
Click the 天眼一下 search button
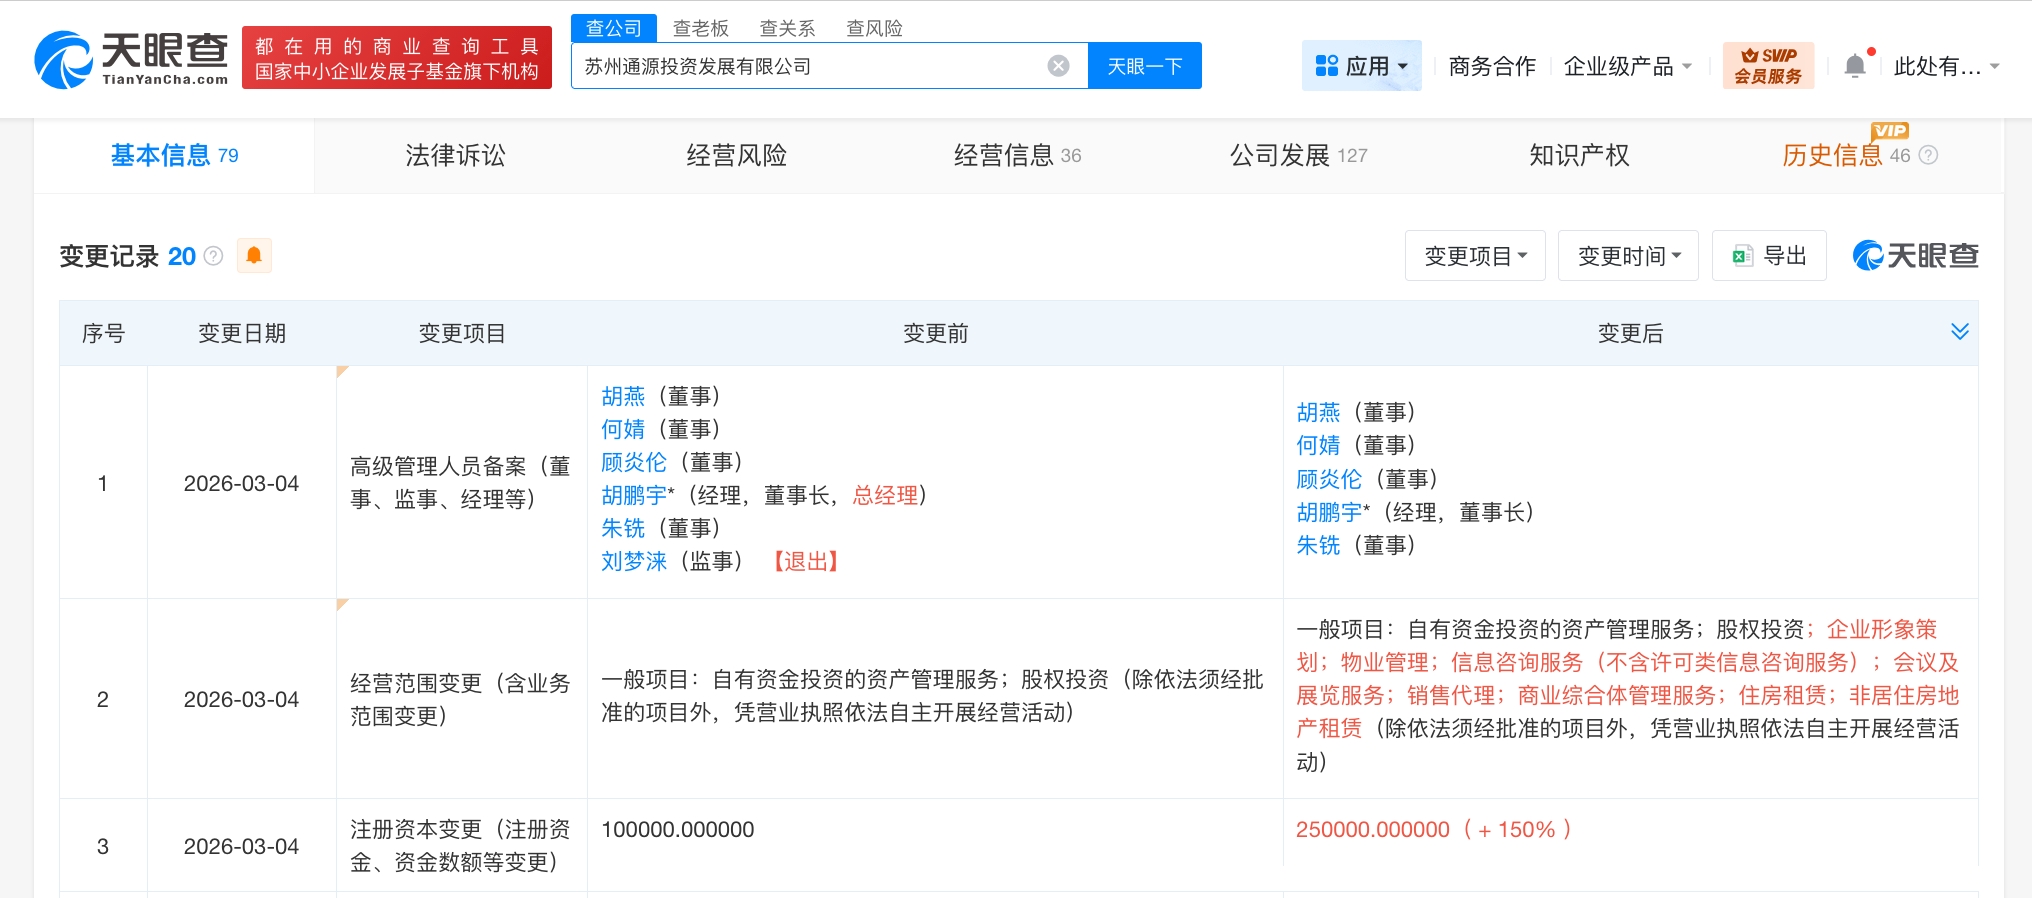1144,66
